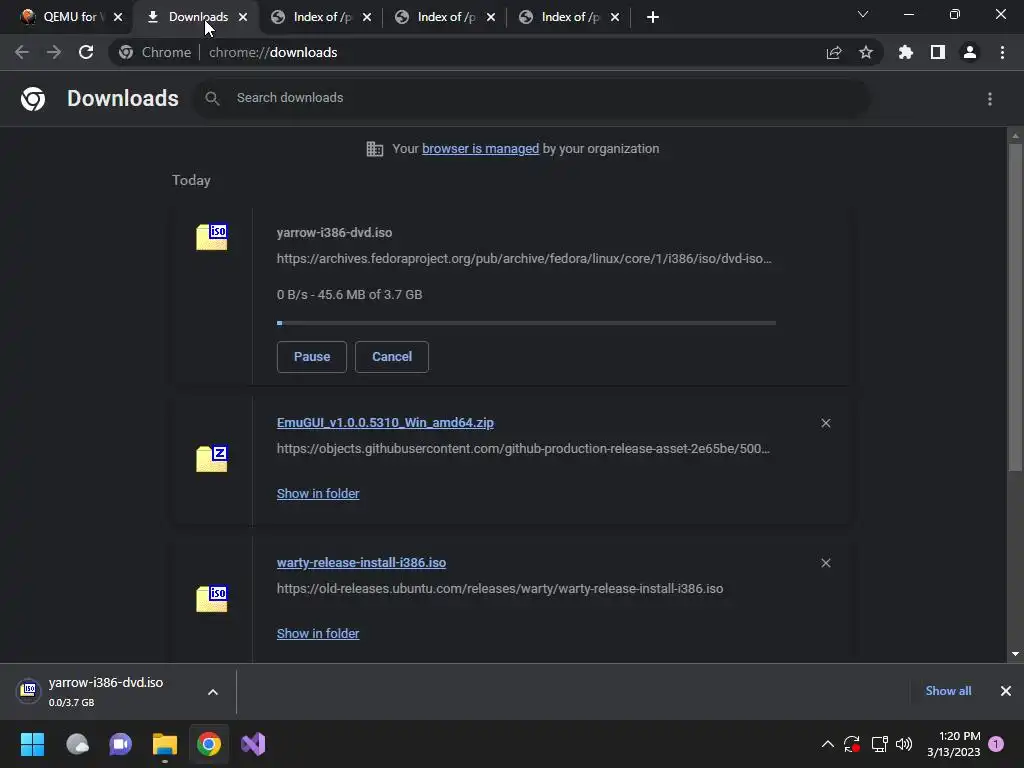Open clock and date in taskbar
Viewport: 1024px width, 768px height.
pyautogui.click(x=953, y=744)
